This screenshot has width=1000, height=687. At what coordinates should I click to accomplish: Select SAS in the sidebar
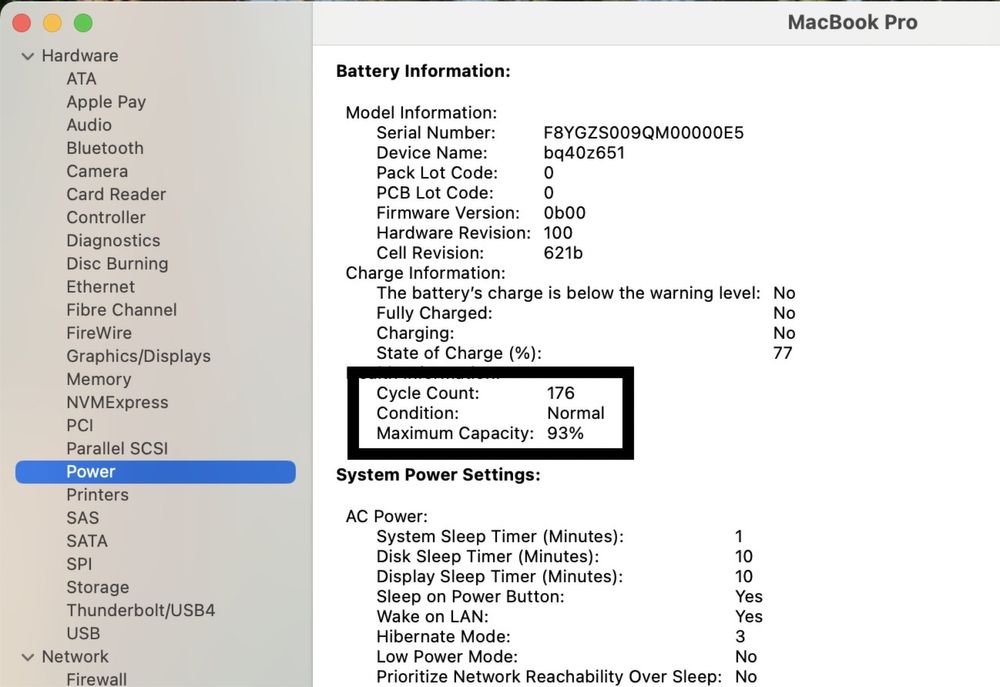pos(83,518)
